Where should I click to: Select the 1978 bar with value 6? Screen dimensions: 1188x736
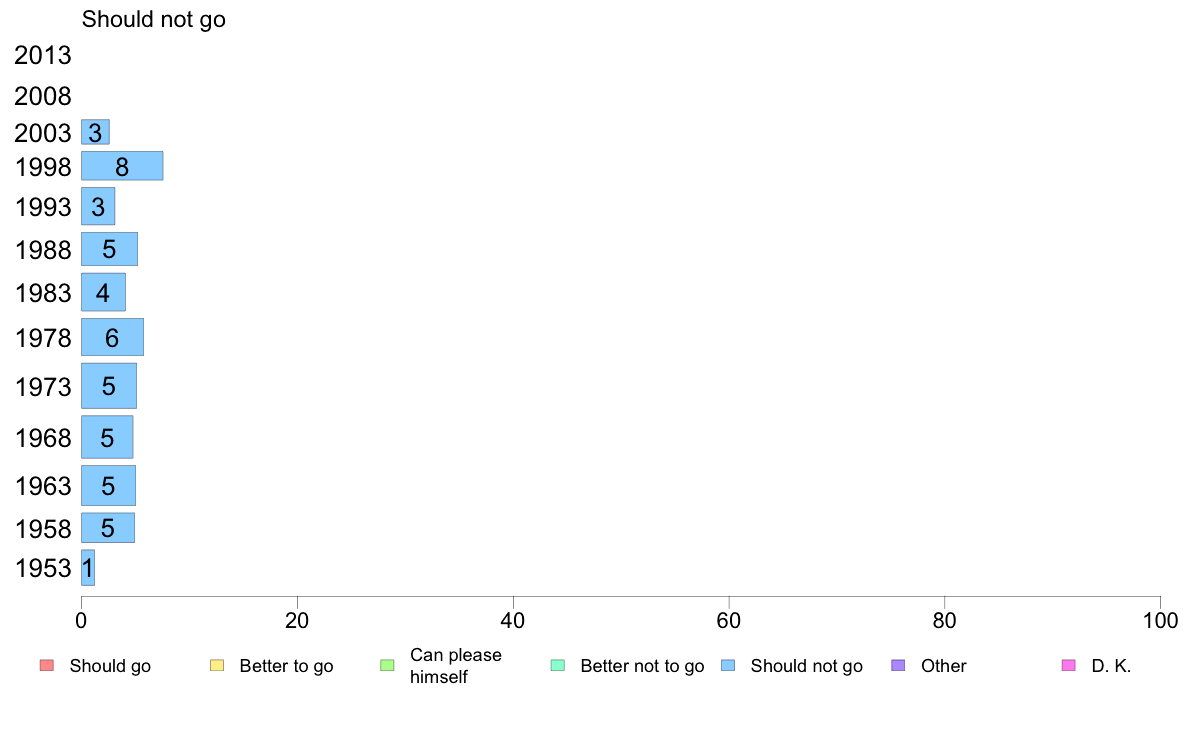[112, 337]
